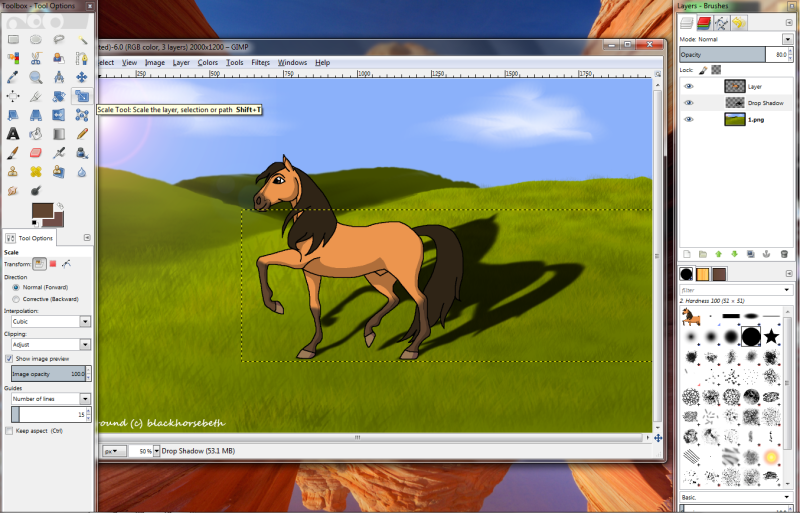The height and width of the screenshot is (513, 800).
Task: Select the Pencil tool
Action: (x=82, y=134)
